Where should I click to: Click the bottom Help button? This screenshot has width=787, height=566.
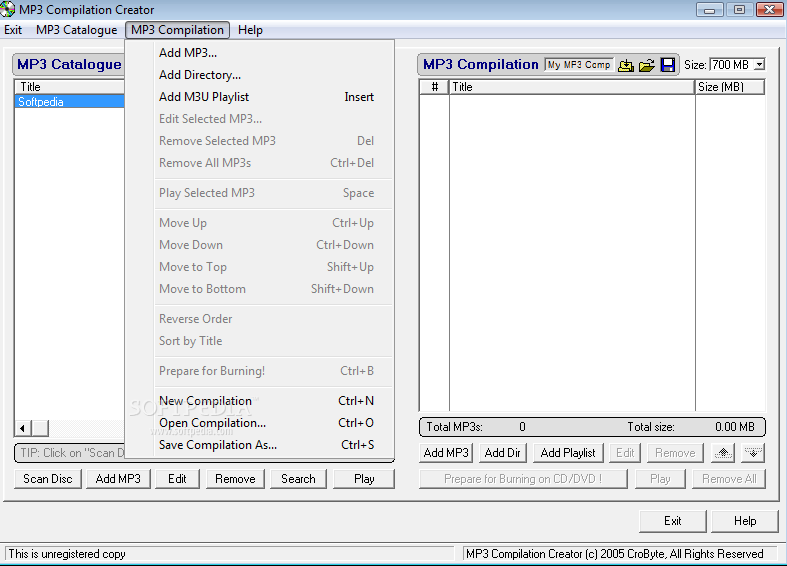click(745, 521)
